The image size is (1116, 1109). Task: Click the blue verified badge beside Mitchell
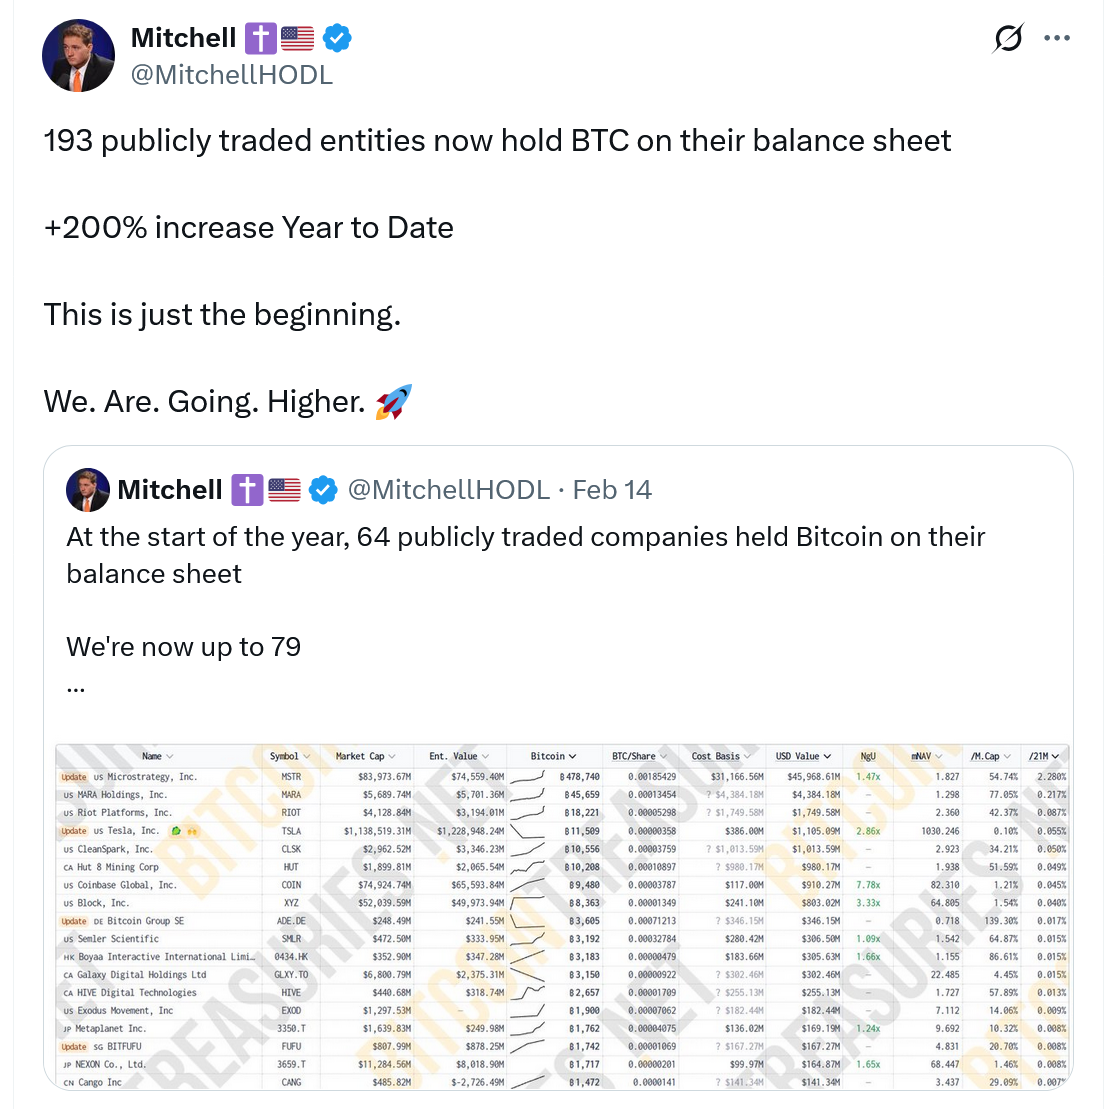337,37
